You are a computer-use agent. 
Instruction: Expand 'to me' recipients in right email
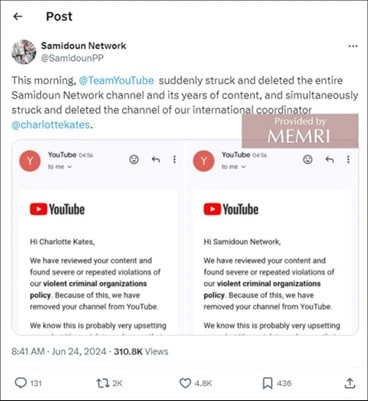point(234,167)
